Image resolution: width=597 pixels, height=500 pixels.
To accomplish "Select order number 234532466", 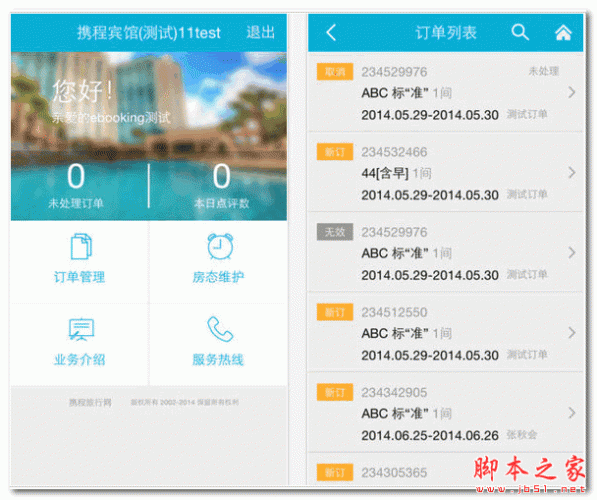I will click(x=394, y=152).
